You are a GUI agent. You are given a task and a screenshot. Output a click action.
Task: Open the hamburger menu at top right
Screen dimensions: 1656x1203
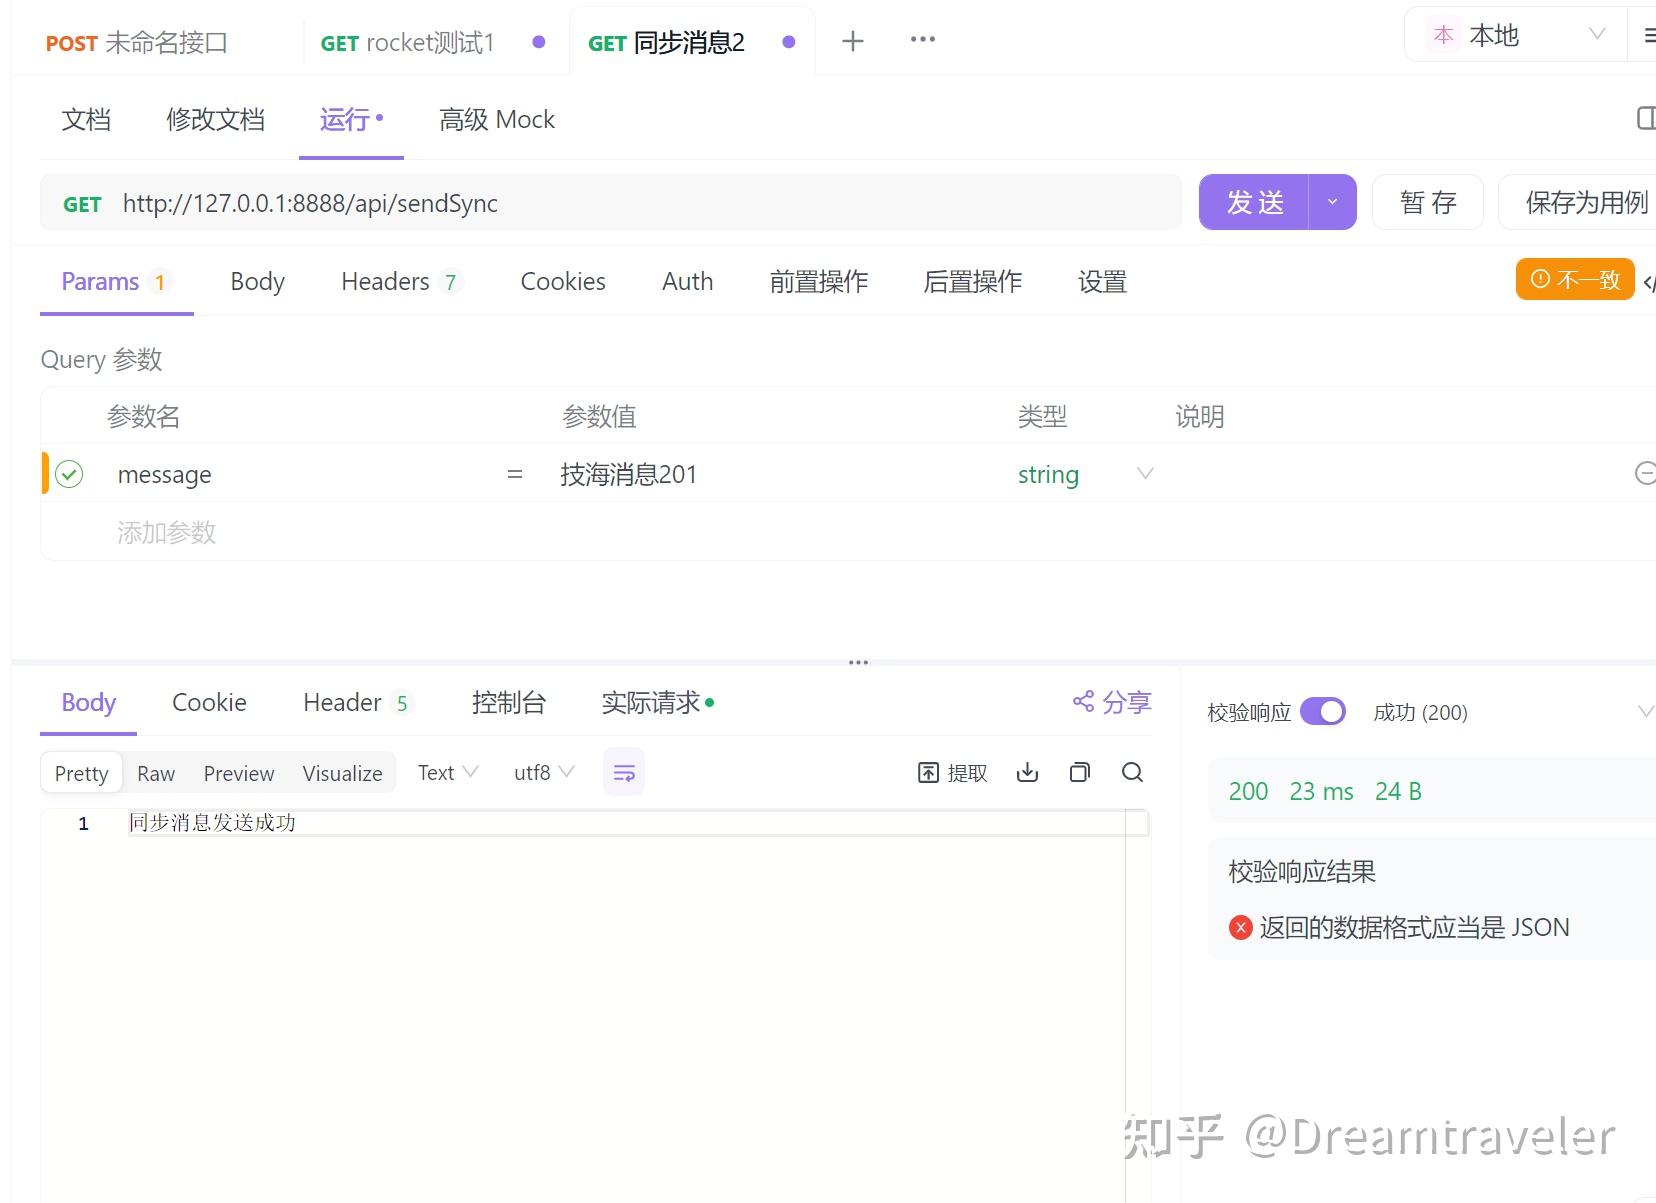[x=1649, y=33]
